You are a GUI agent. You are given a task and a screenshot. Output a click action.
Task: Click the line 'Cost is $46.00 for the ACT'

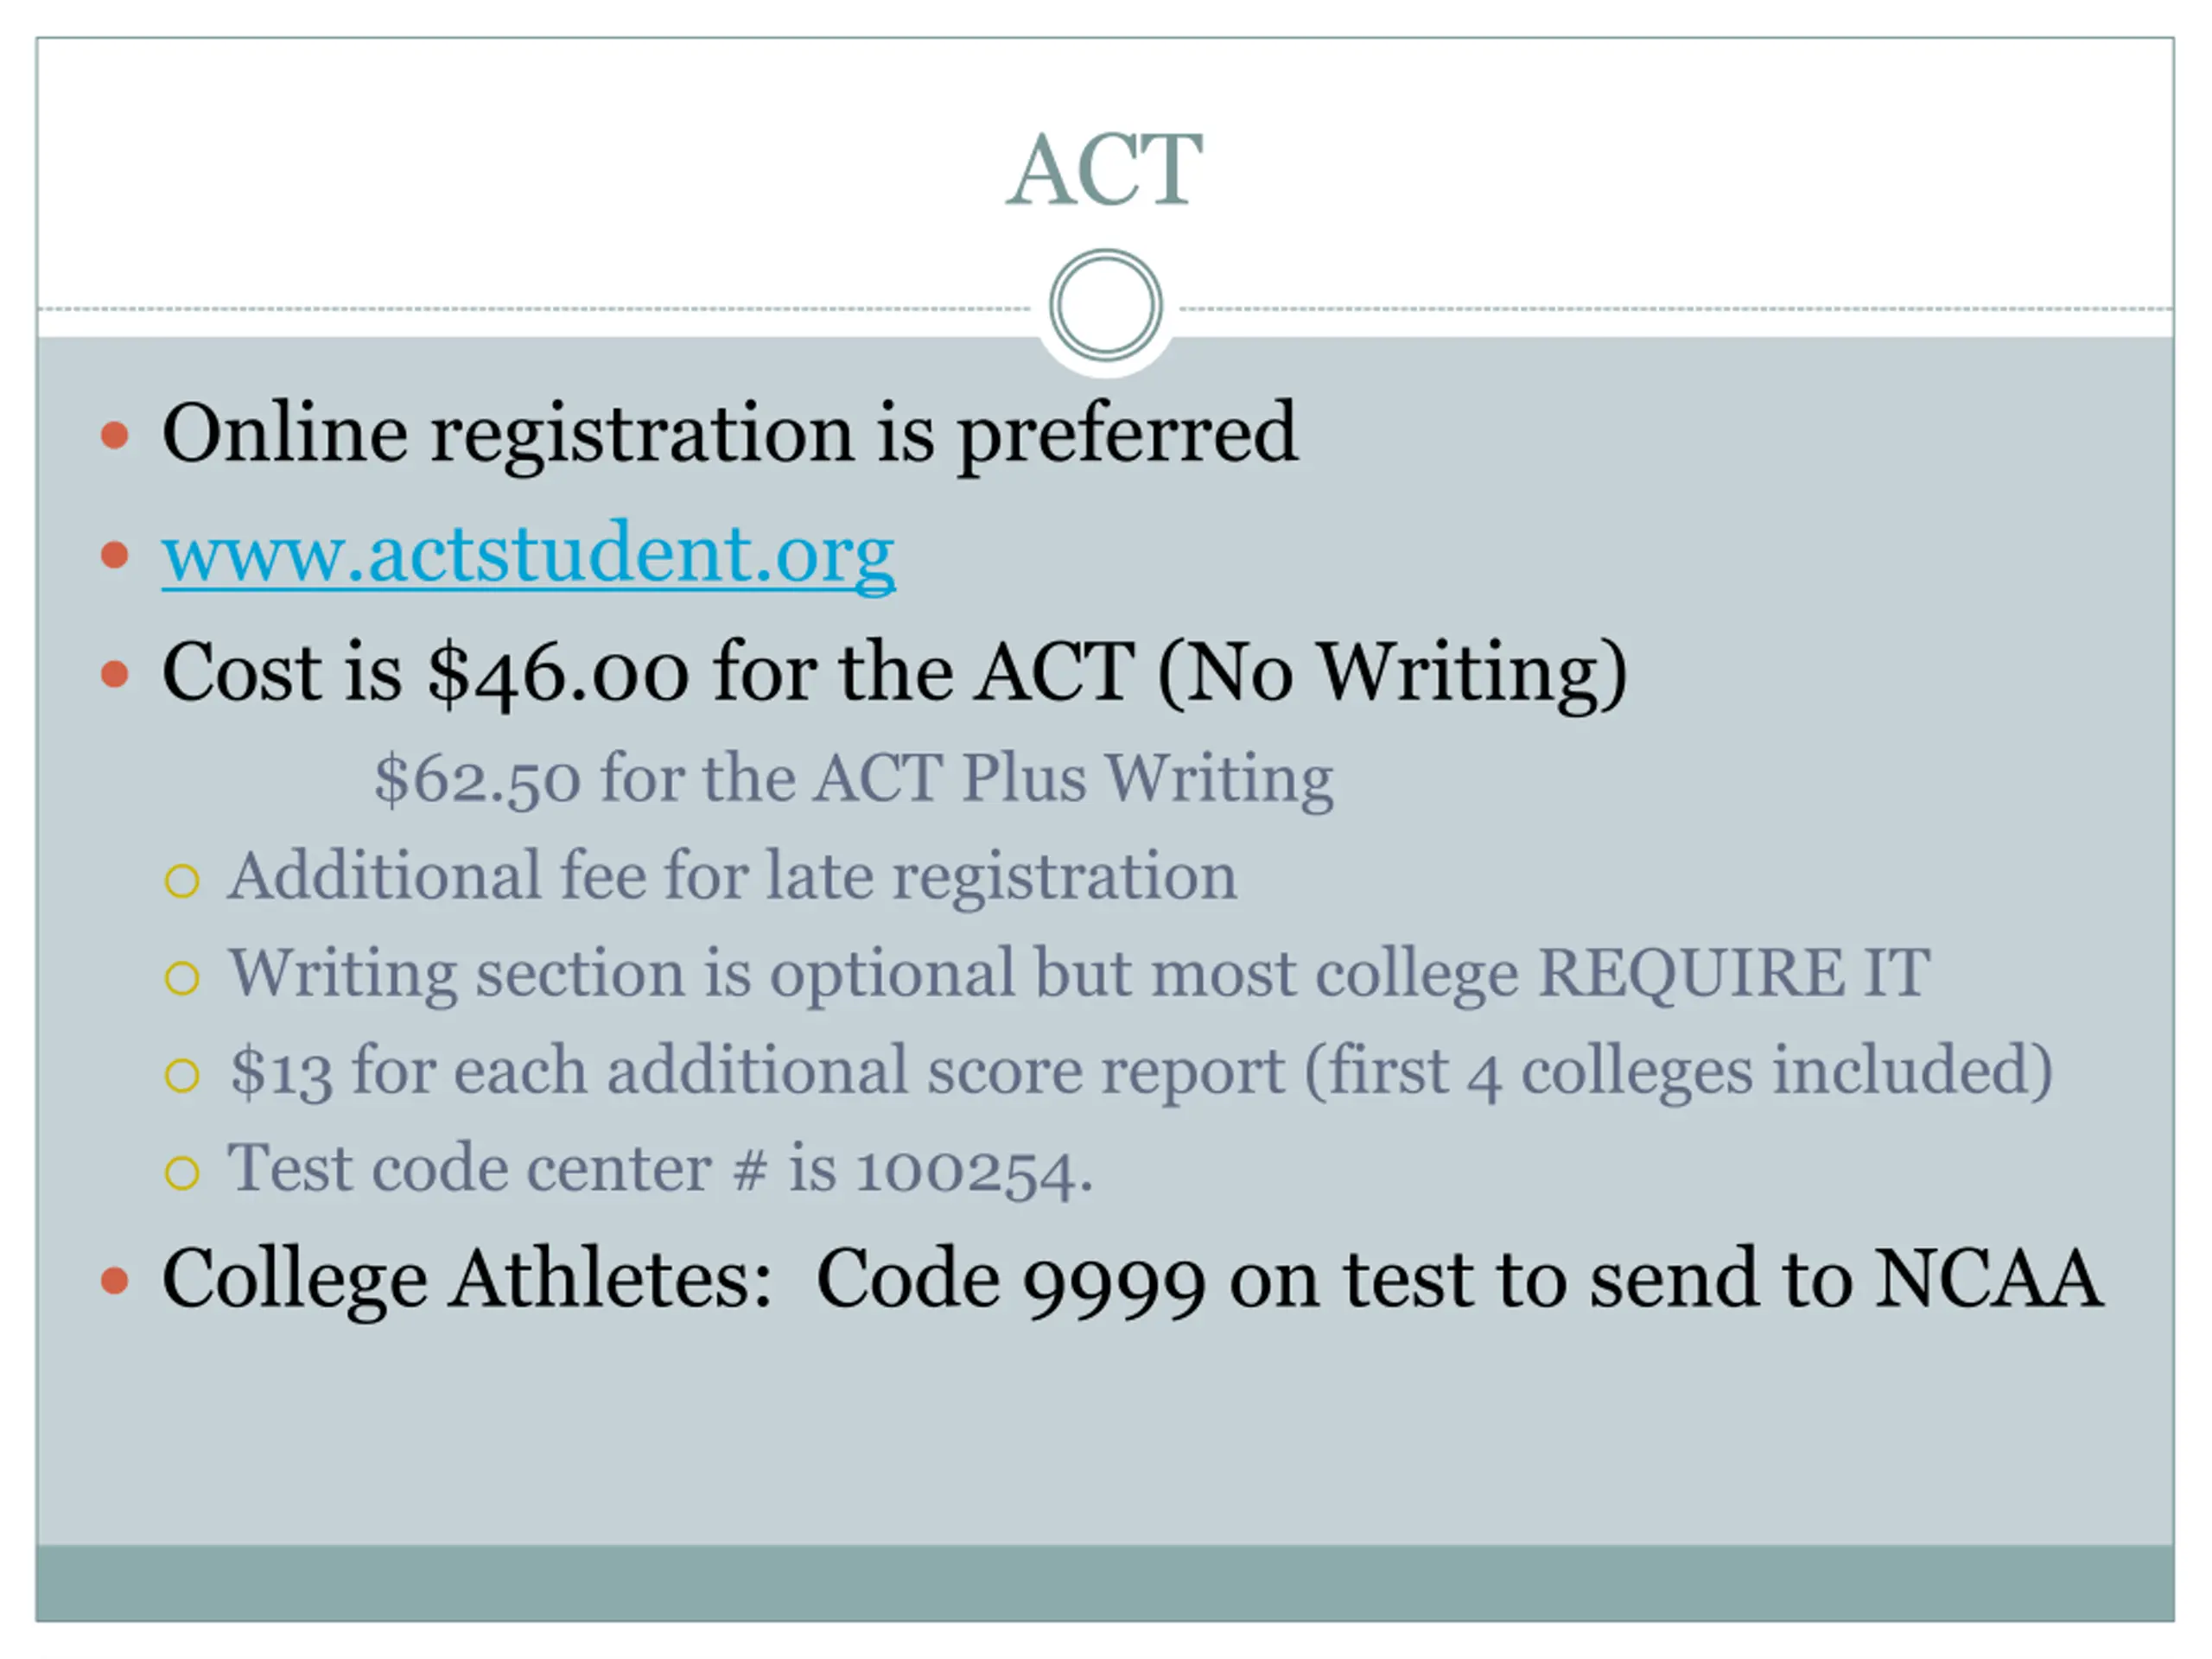[x=648, y=672]
